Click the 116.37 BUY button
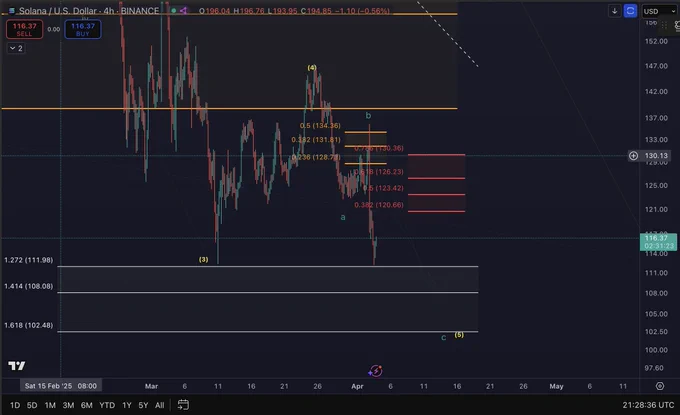The height and width of the screenshot is (415, 680). tap(83, 29)
